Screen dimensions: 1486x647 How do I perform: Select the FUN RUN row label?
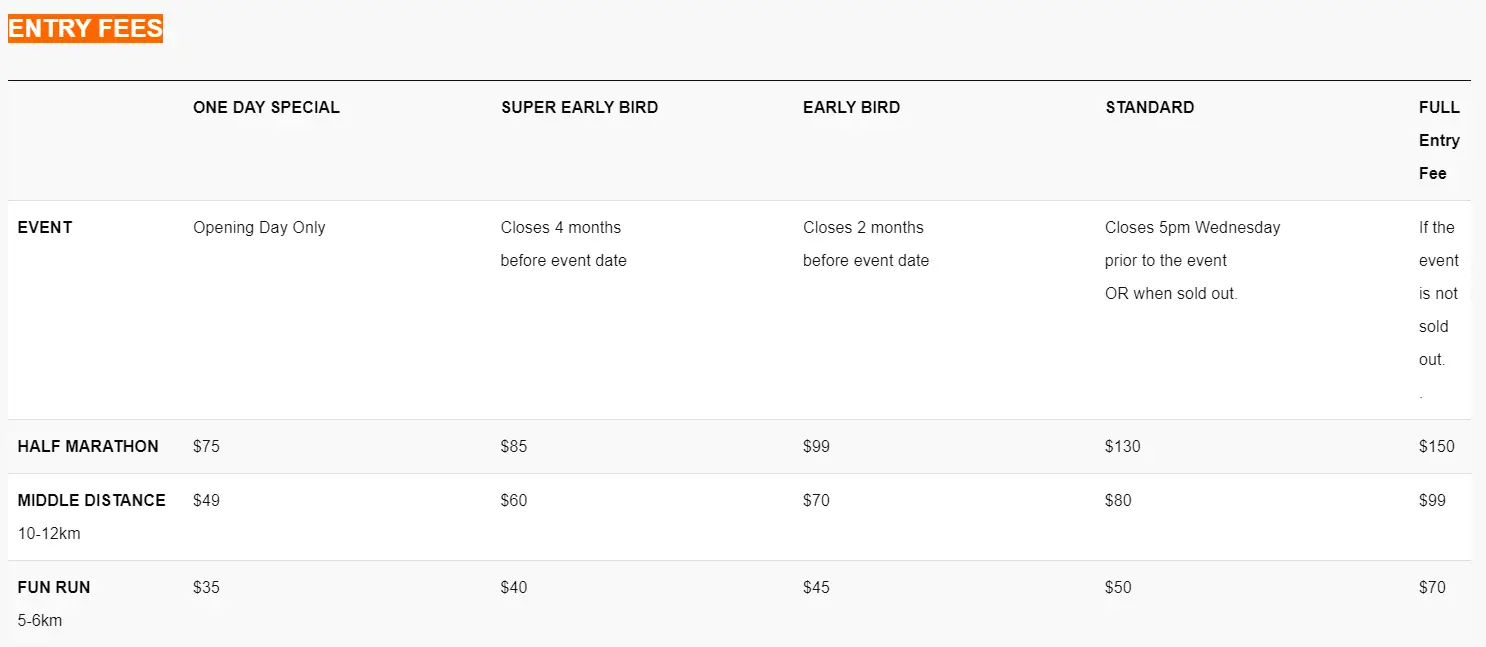54,587
